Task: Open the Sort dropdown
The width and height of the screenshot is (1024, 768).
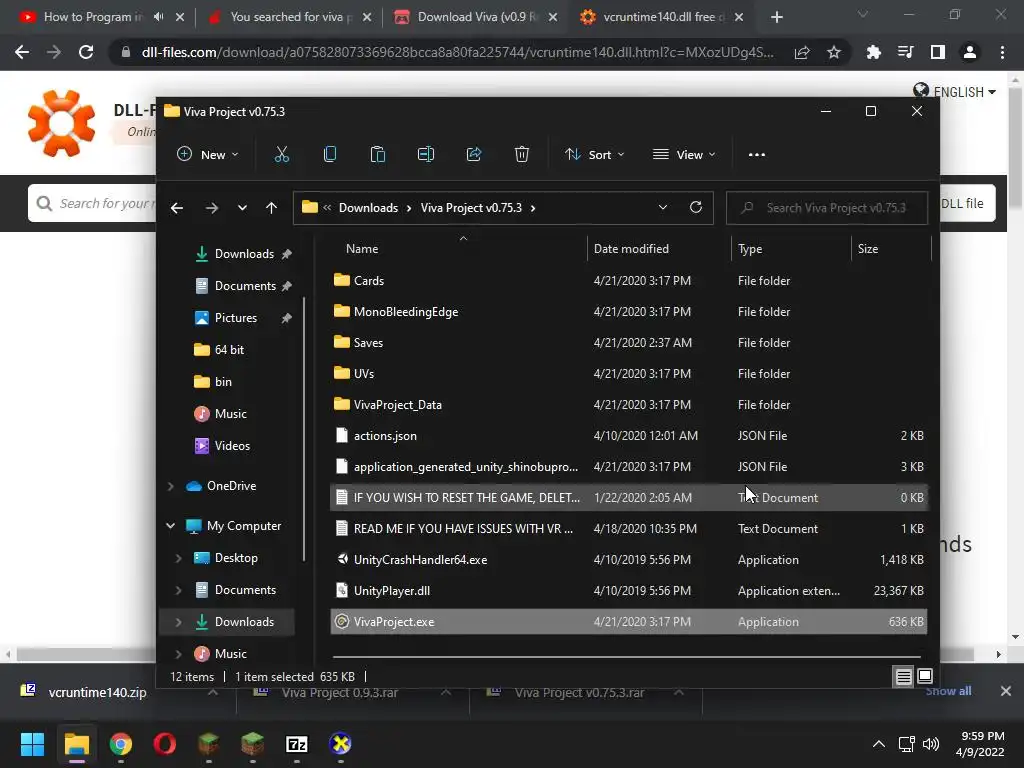Action: pos(594,155)
